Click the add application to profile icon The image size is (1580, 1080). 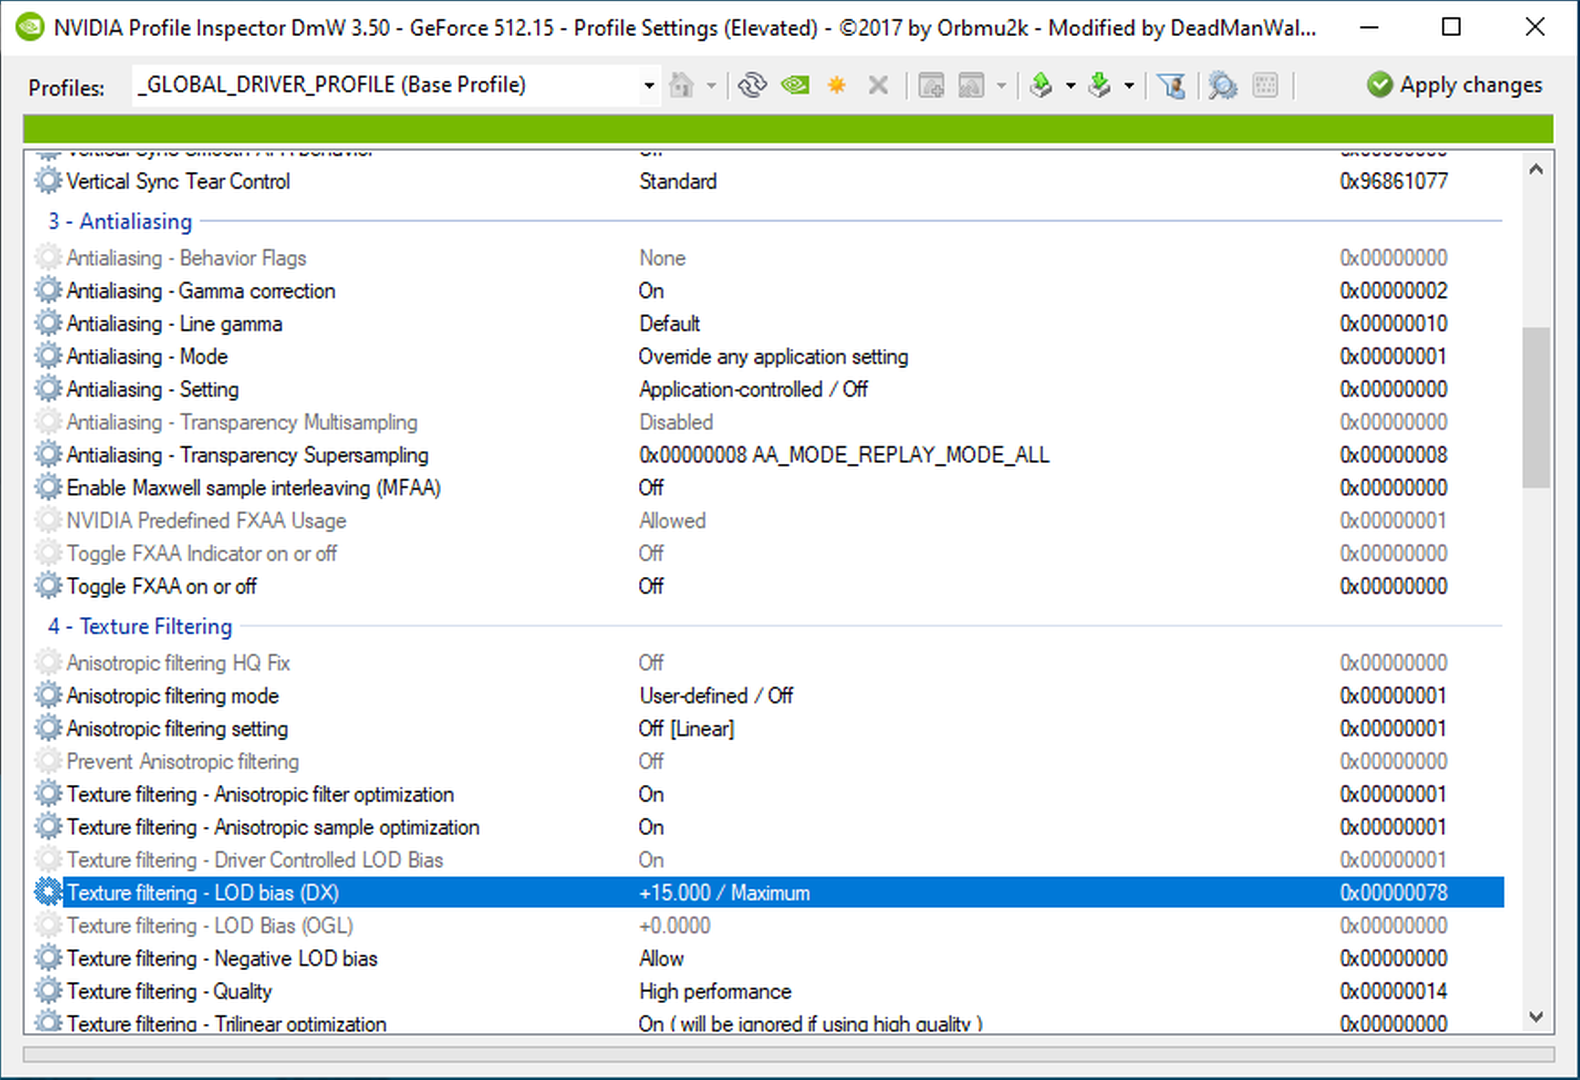click(x=931, y=86)
